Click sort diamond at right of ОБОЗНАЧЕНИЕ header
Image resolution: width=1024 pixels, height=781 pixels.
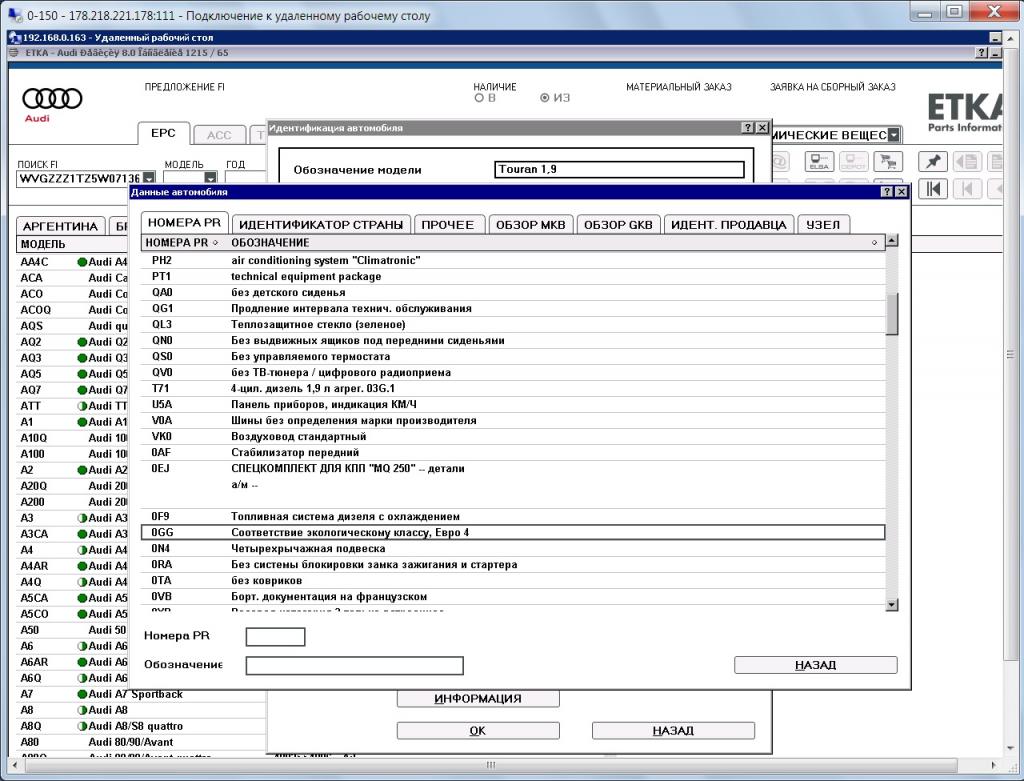pyautogui.click(x=874, y=243)
